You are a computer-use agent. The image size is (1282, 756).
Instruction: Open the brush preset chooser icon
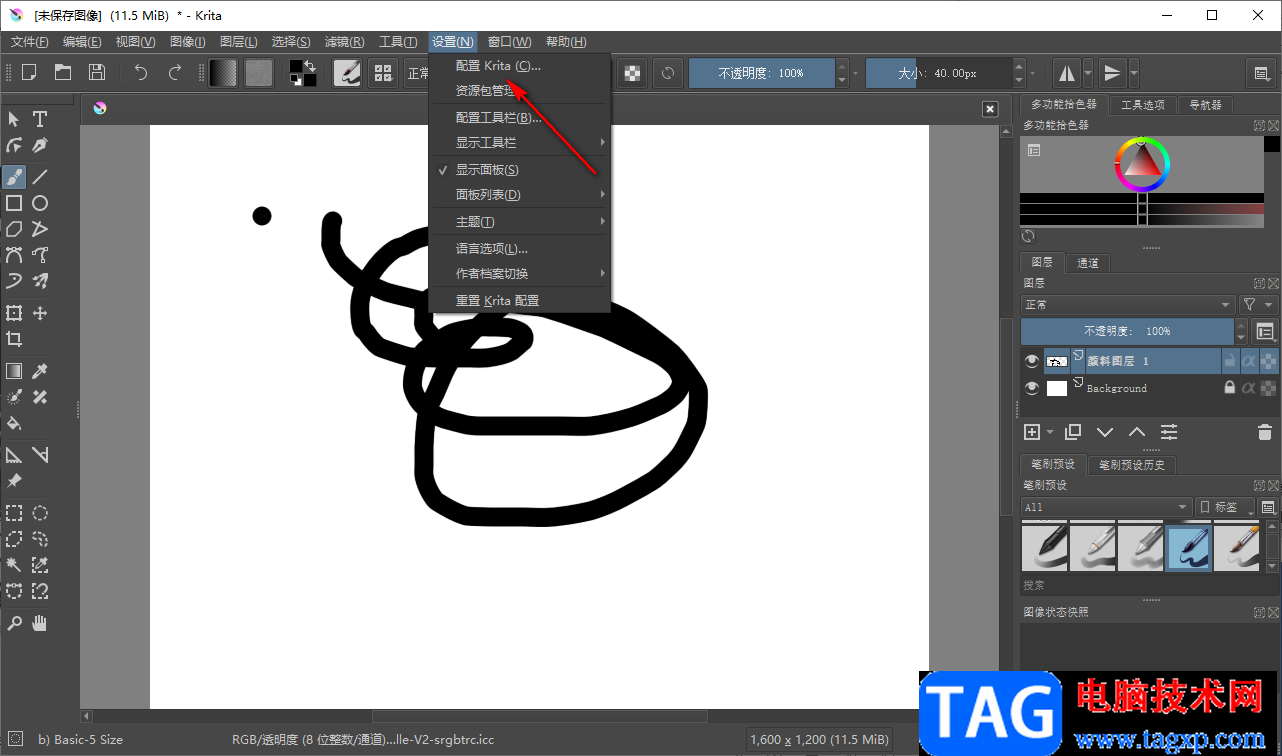point(382,73)
